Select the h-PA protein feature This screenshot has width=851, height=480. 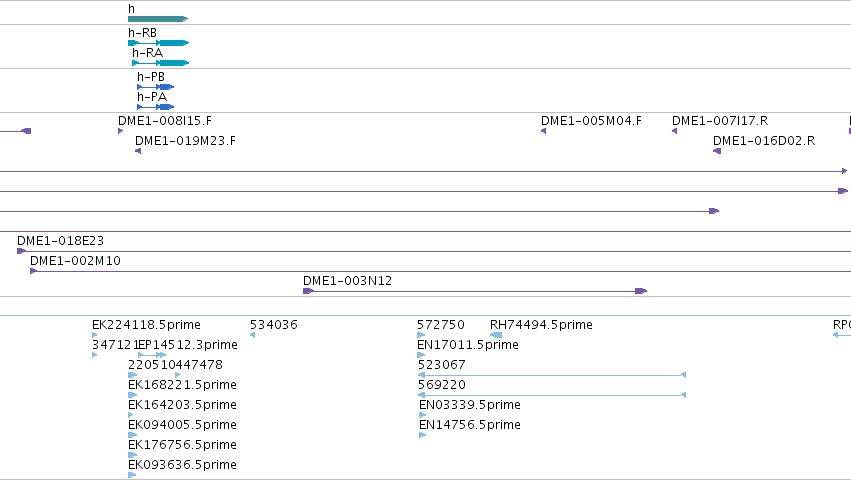click(x=156, y=107)
